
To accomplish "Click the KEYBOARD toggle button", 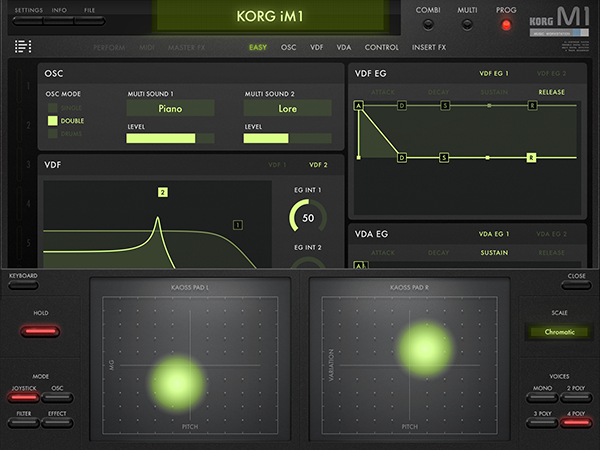I will click(23, 284).
